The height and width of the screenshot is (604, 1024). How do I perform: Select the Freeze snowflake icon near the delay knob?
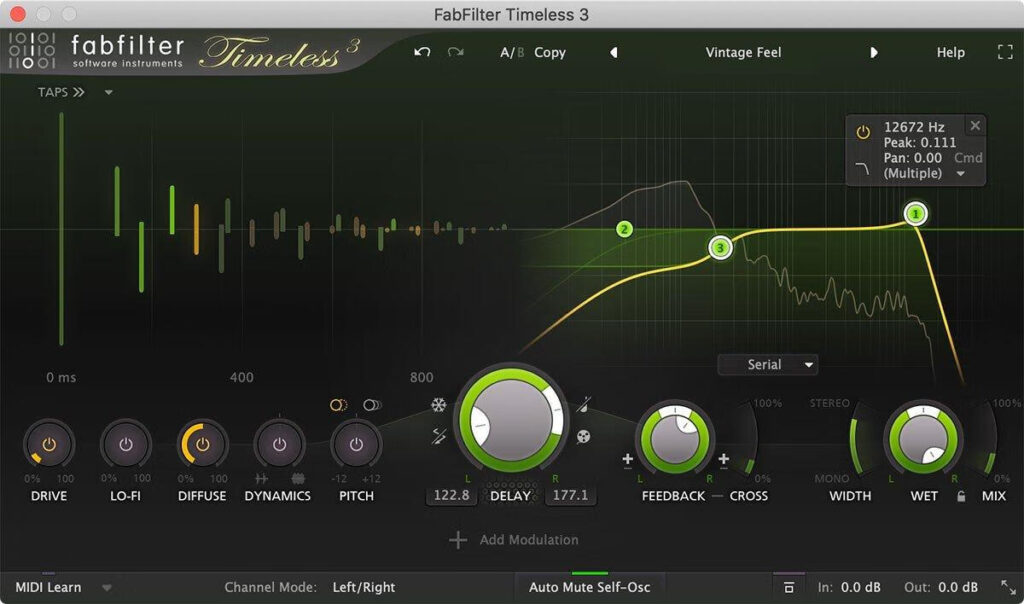pos(438,403)
